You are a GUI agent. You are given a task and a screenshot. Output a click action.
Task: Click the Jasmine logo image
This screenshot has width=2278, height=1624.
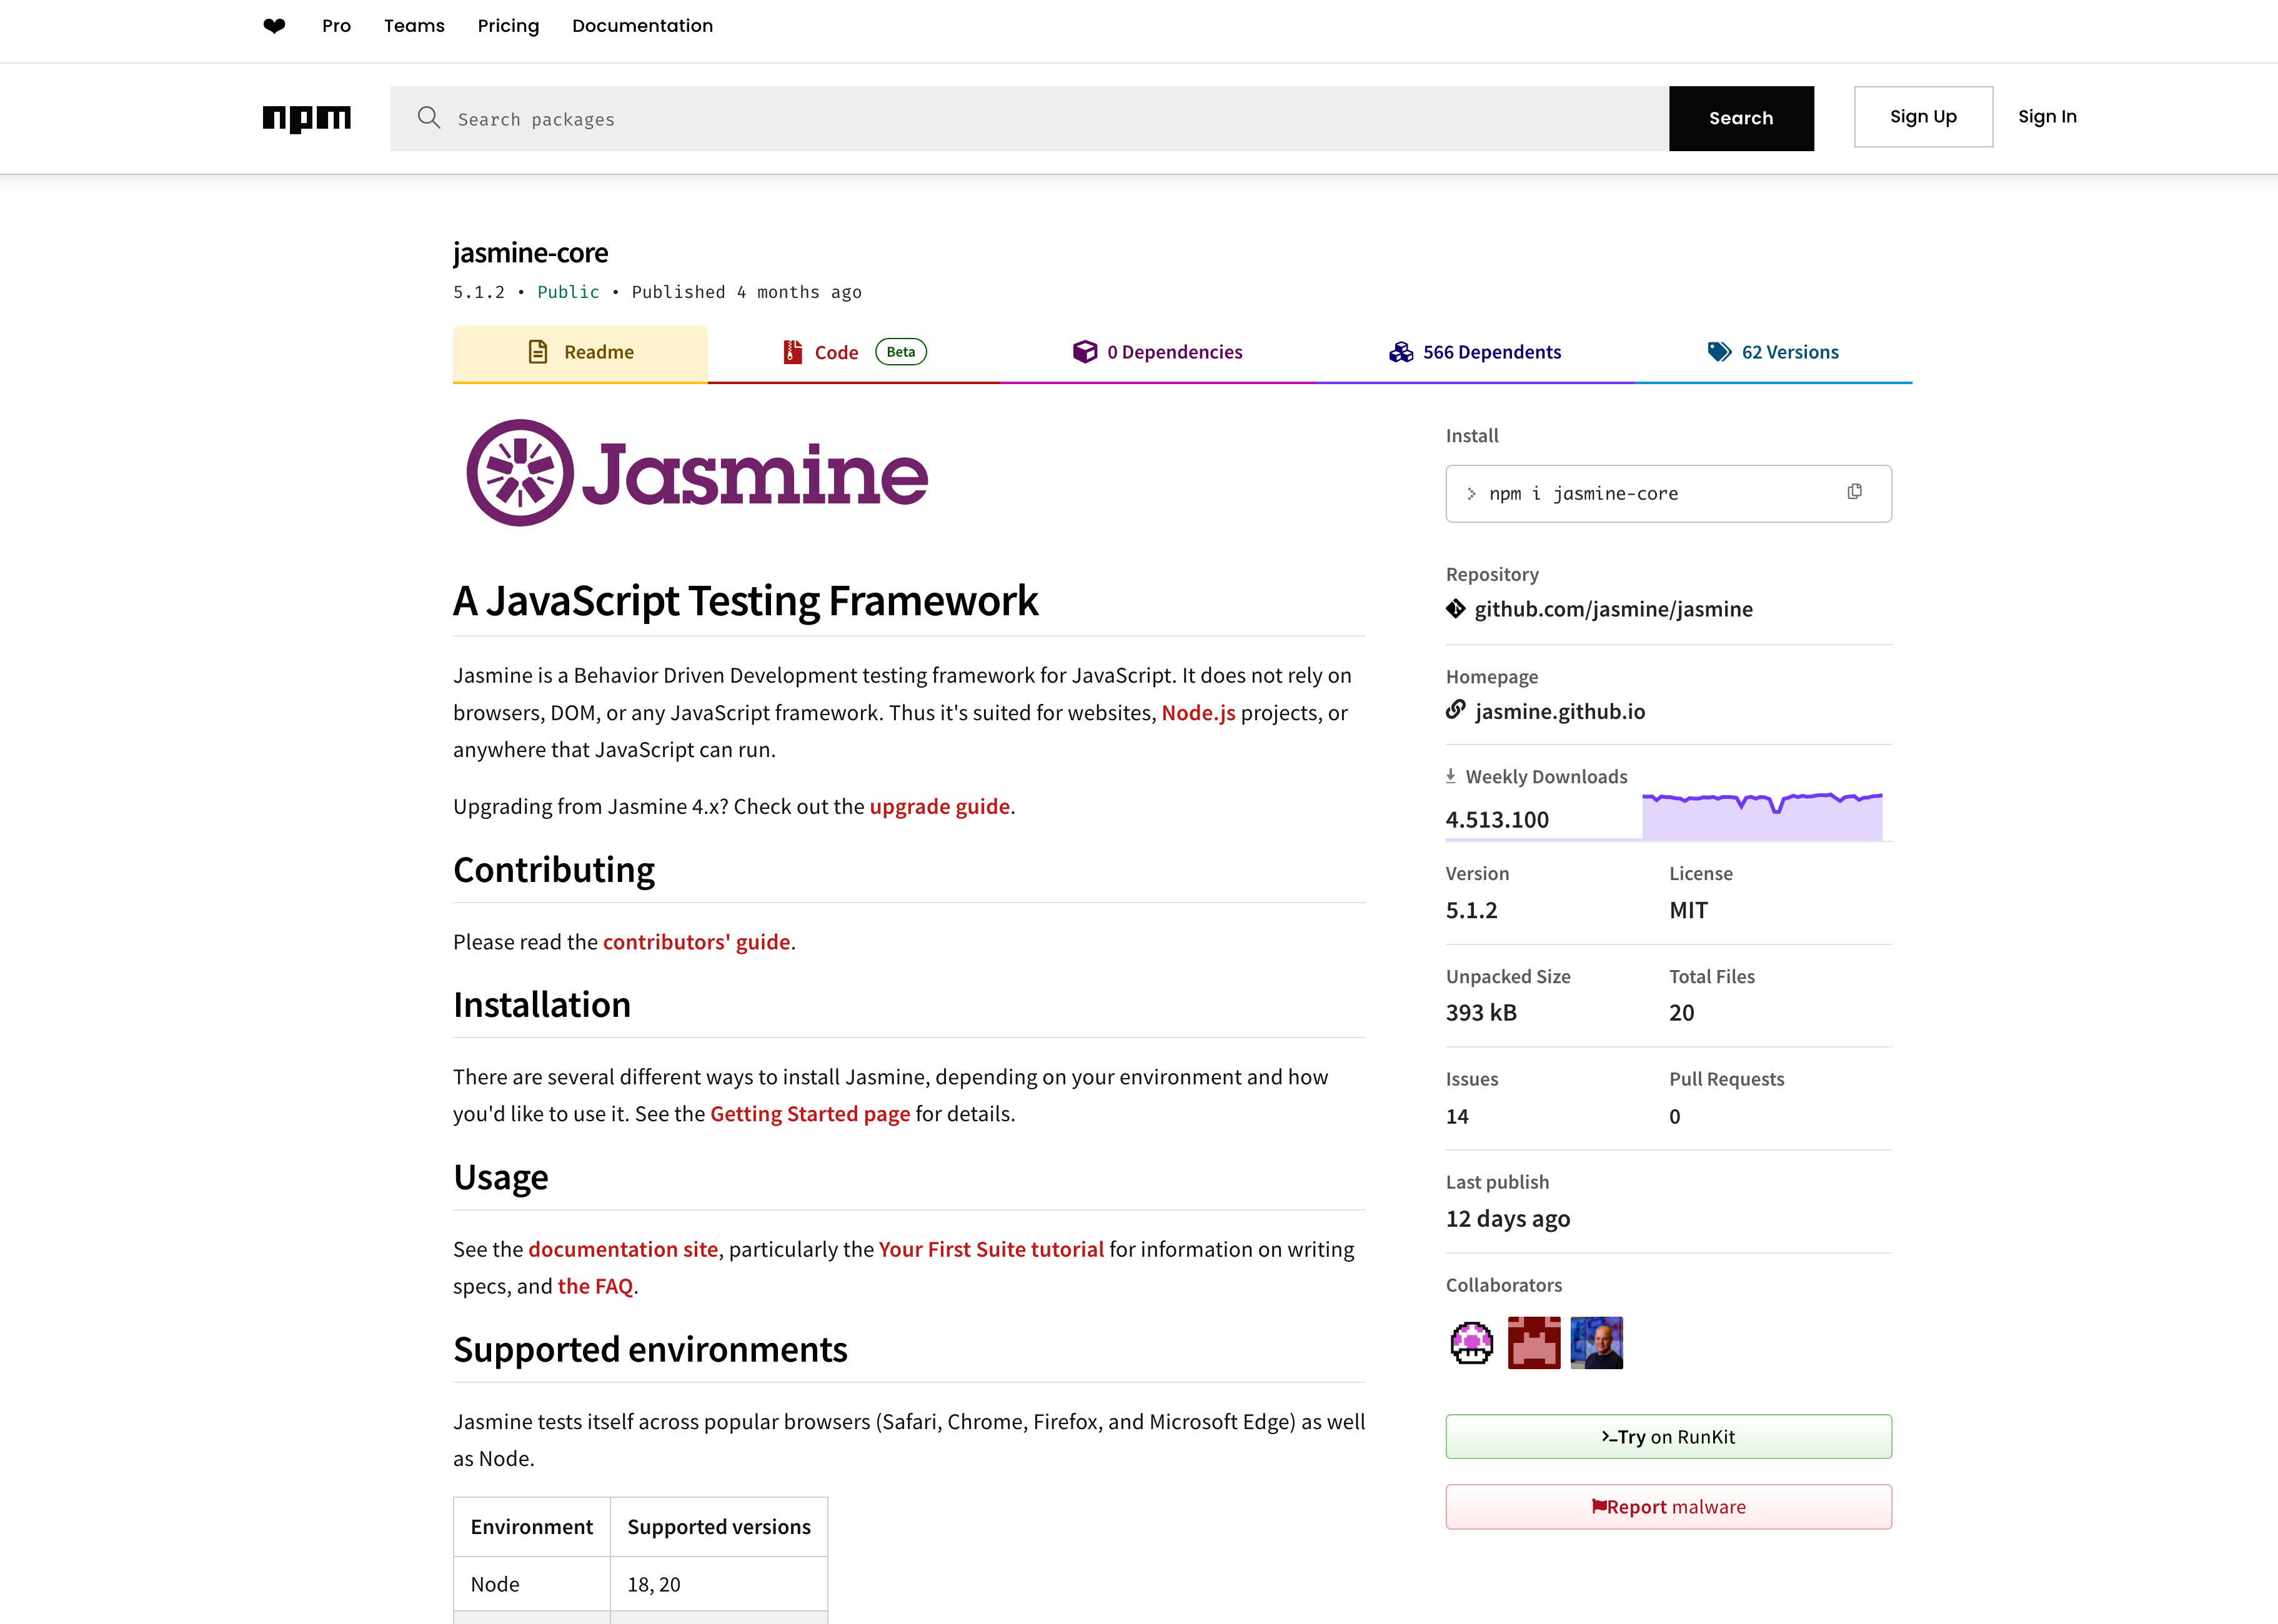click(x=697, y=473)
